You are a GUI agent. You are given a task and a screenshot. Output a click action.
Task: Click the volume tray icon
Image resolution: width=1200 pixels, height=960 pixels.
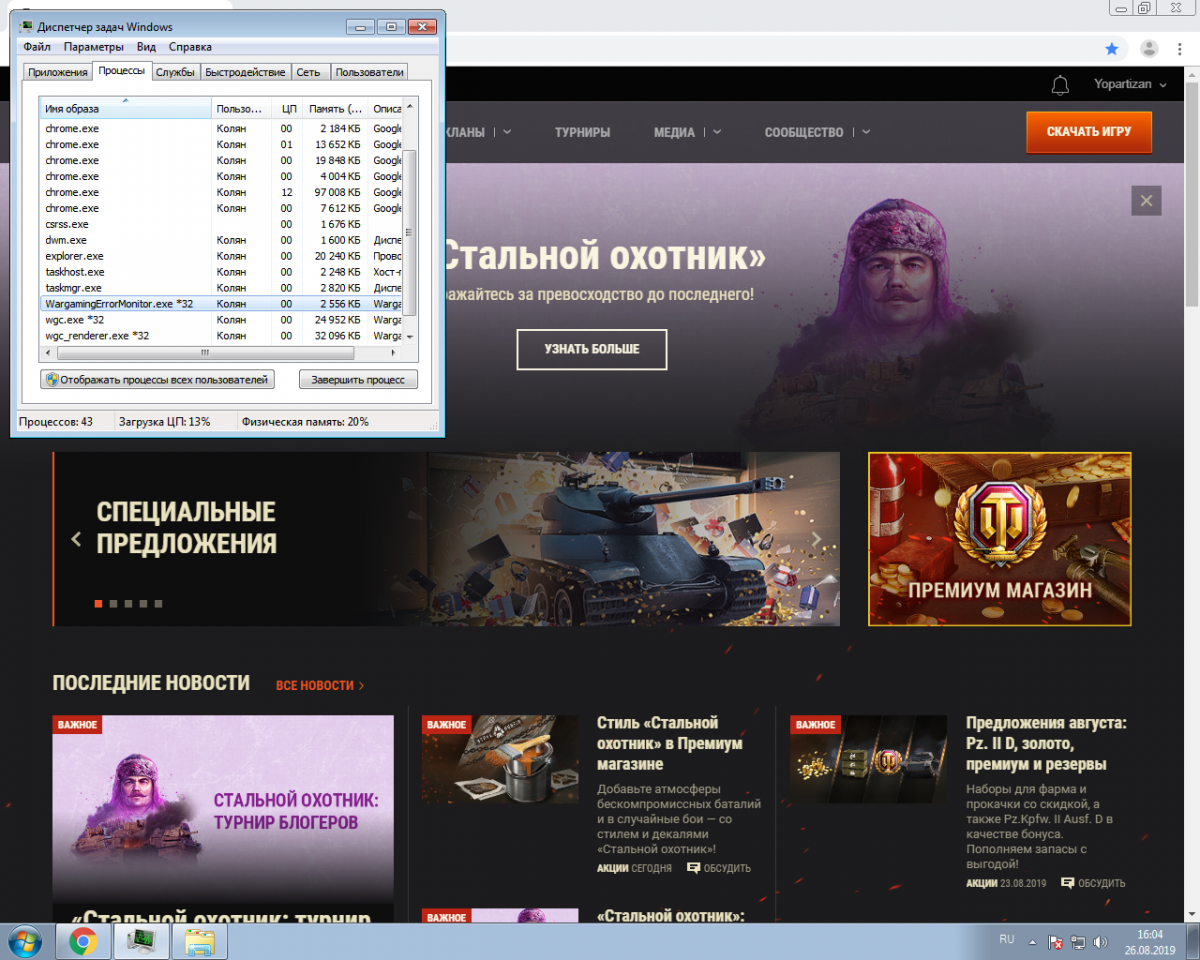click(1100, 942)
